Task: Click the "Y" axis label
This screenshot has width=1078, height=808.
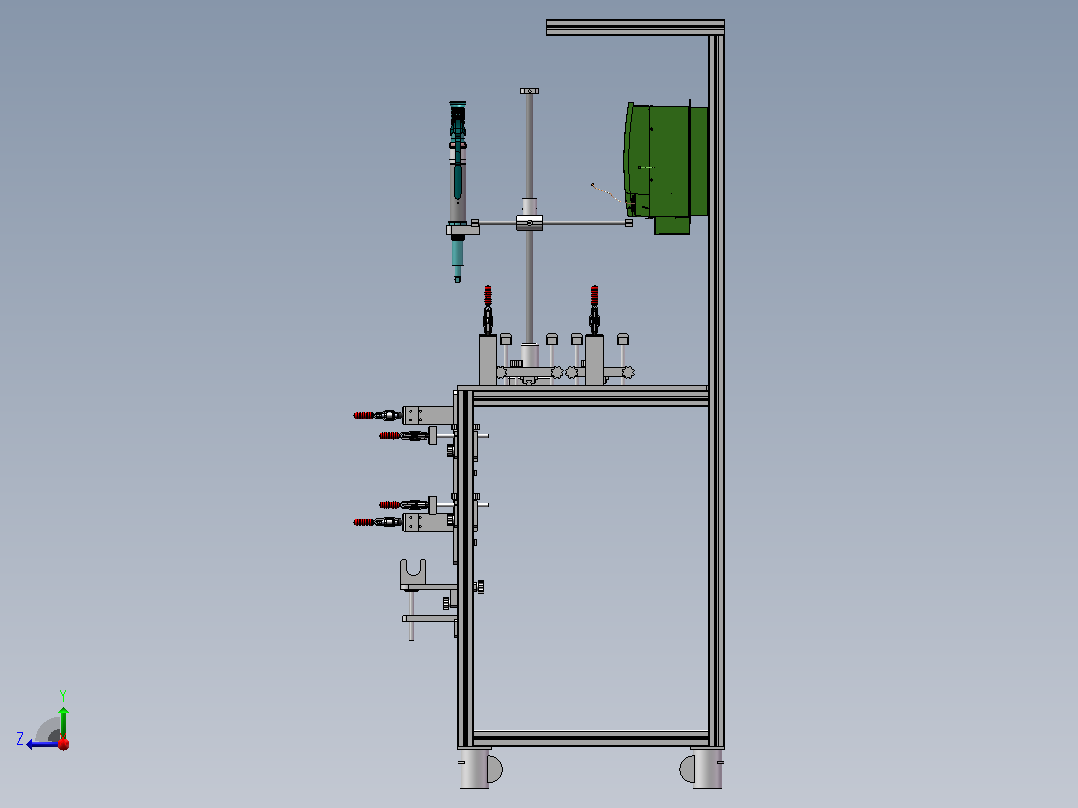Action: pos(63,695)
